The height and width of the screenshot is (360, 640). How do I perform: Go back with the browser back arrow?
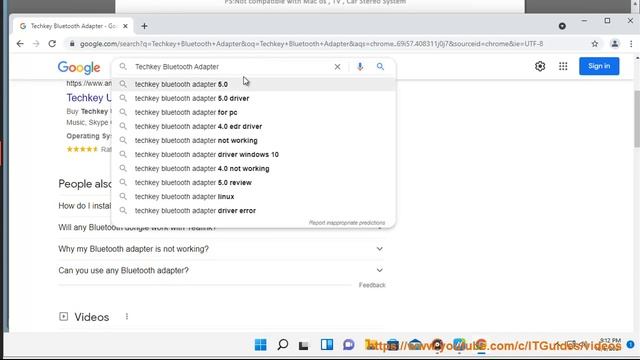[20, 44]
